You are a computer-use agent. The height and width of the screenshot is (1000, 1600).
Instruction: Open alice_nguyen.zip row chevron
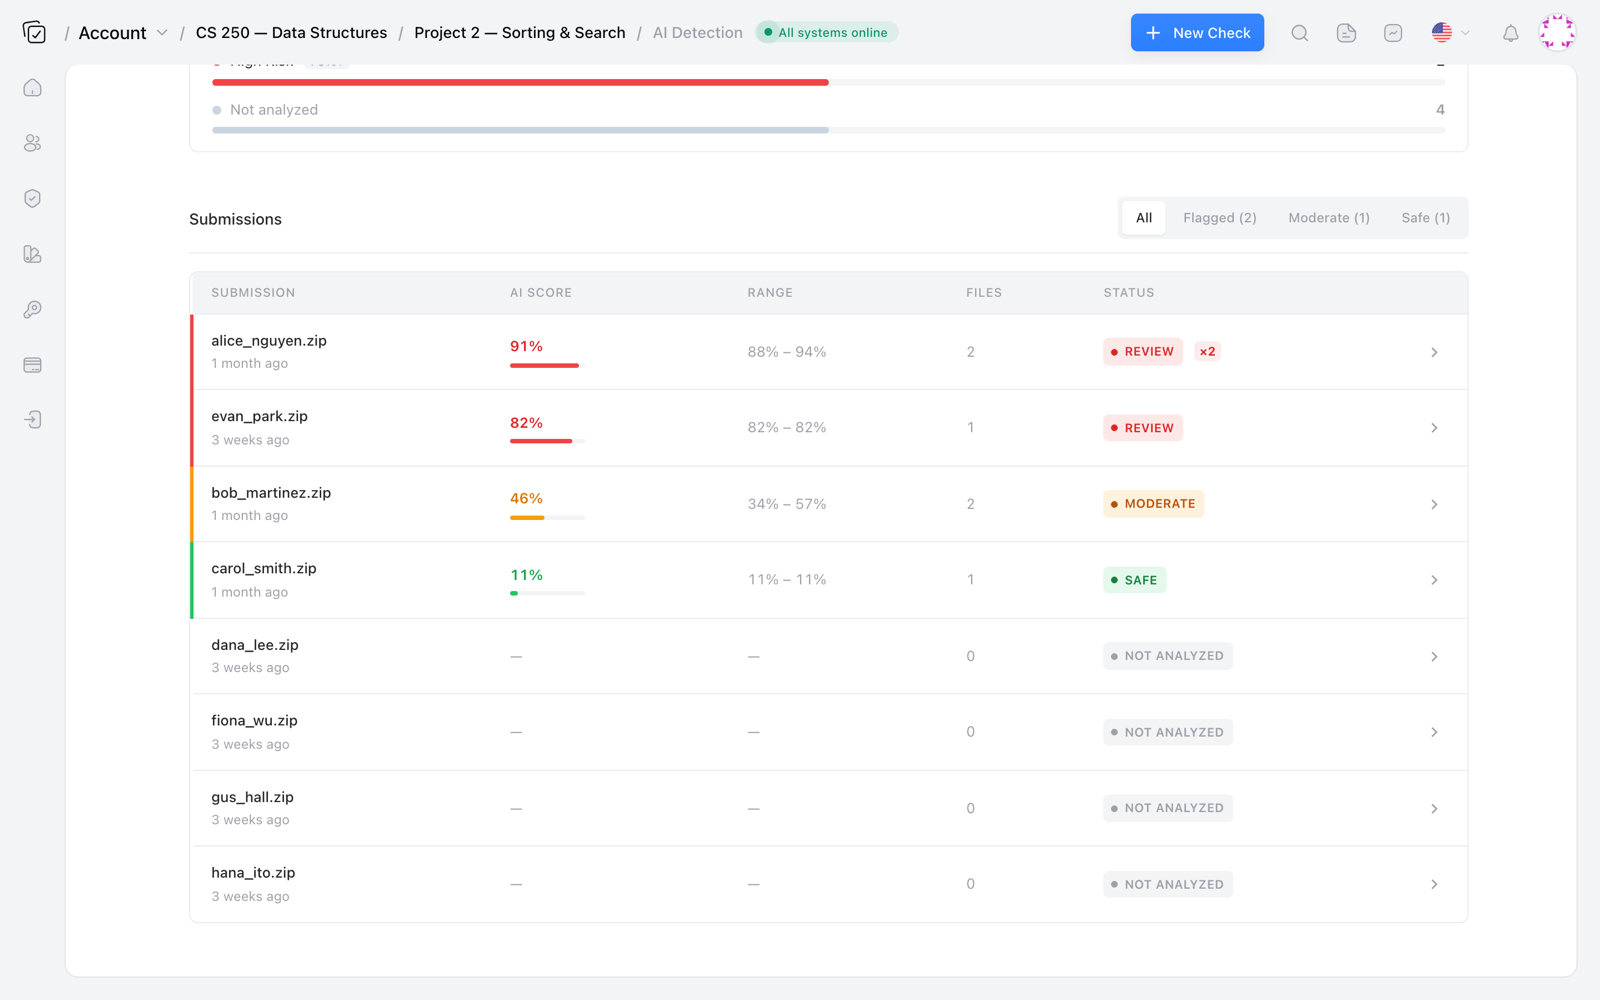click(1434, 352)
